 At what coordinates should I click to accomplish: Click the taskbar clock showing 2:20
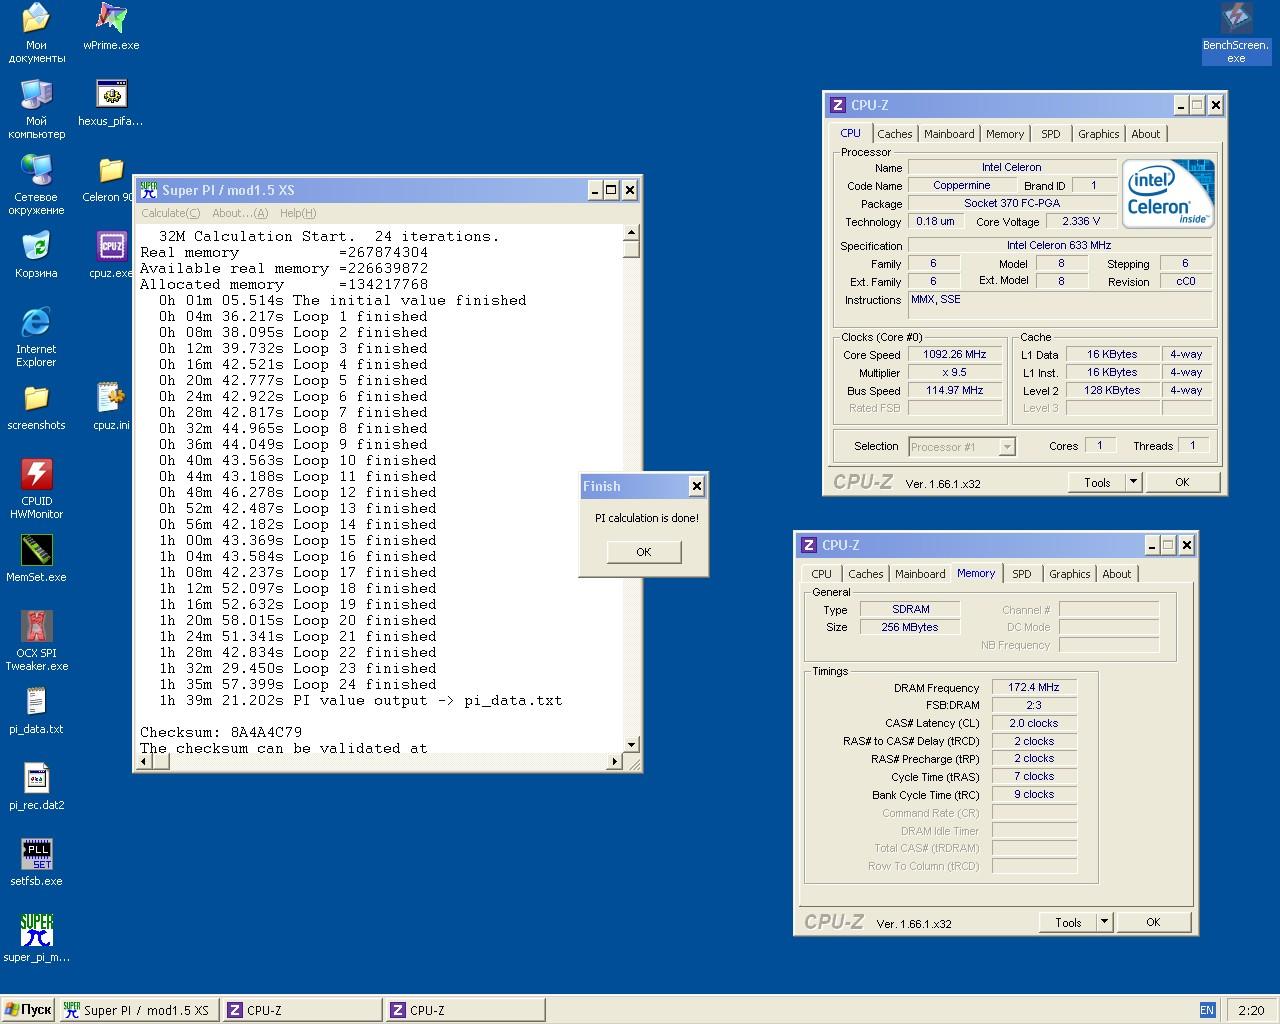pos(1250,1010)
